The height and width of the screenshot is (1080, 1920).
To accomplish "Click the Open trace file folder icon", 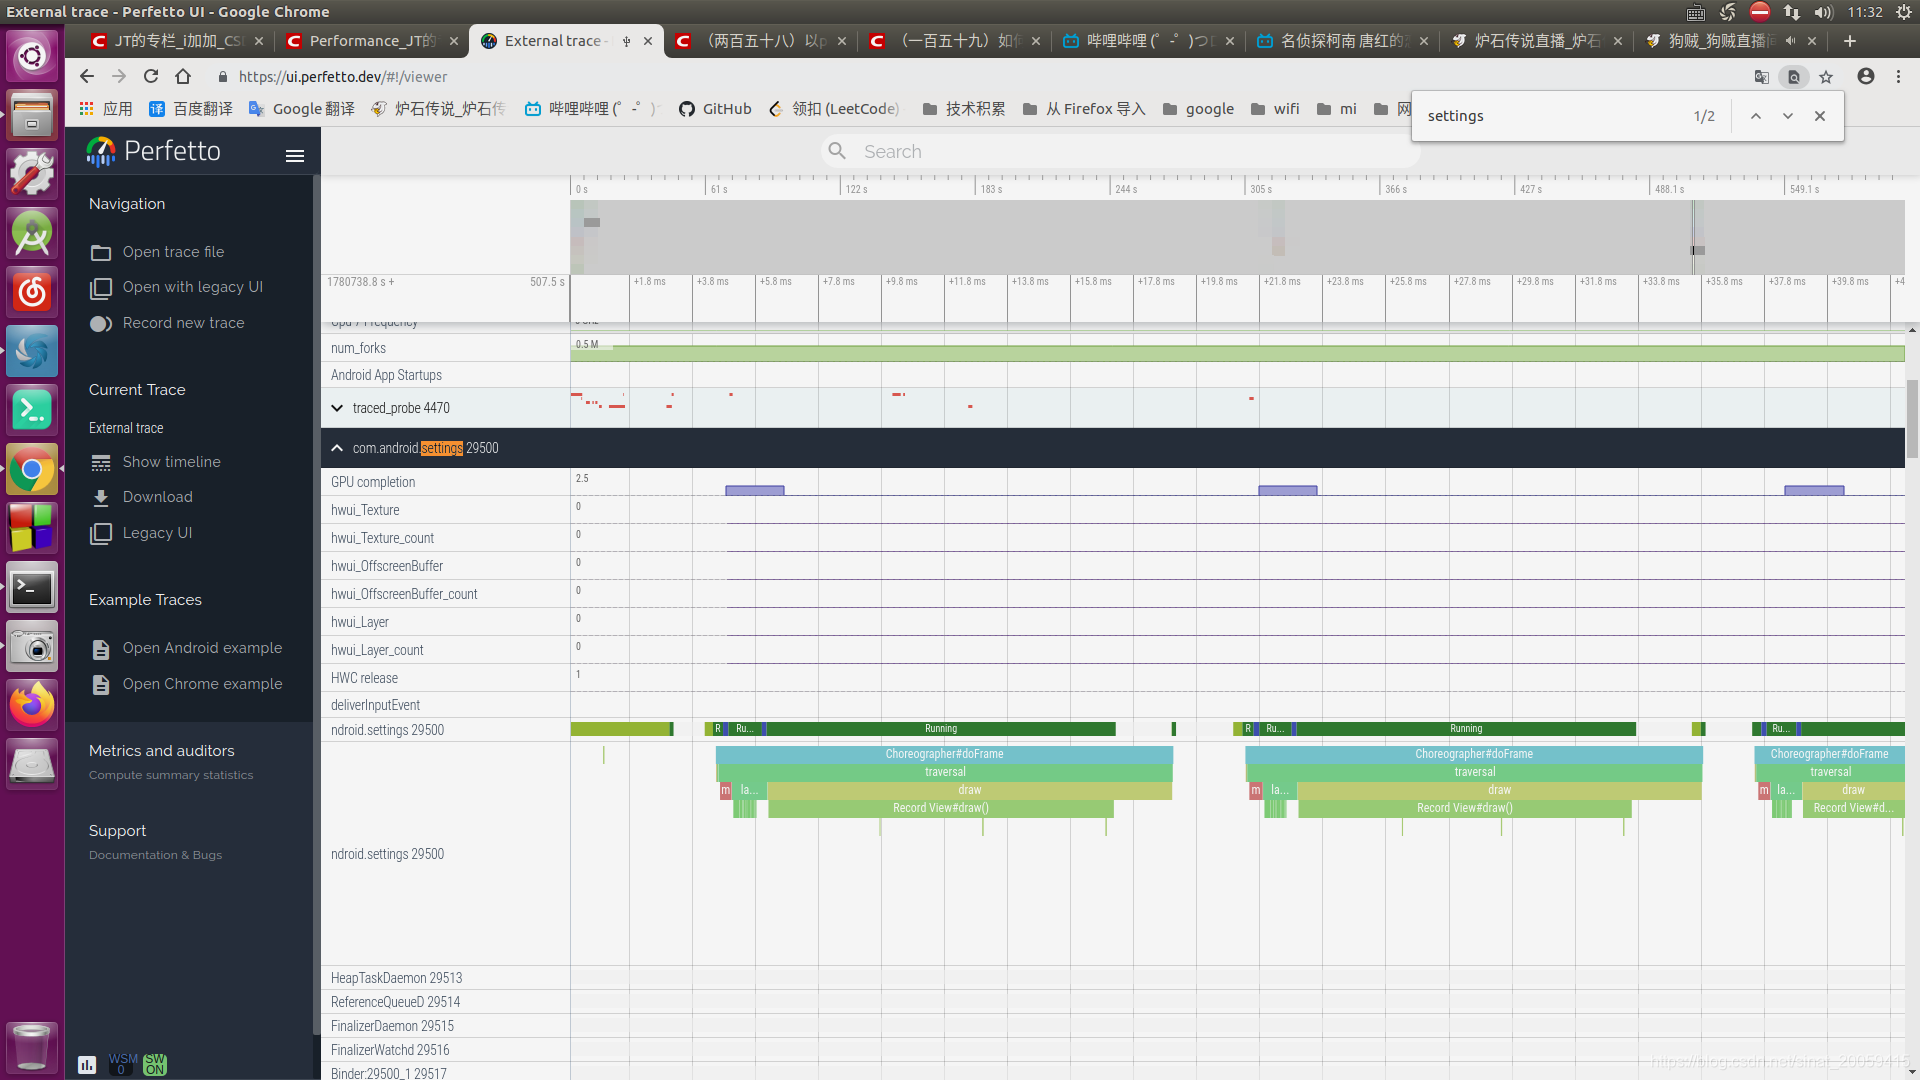I will coord(101,253).
